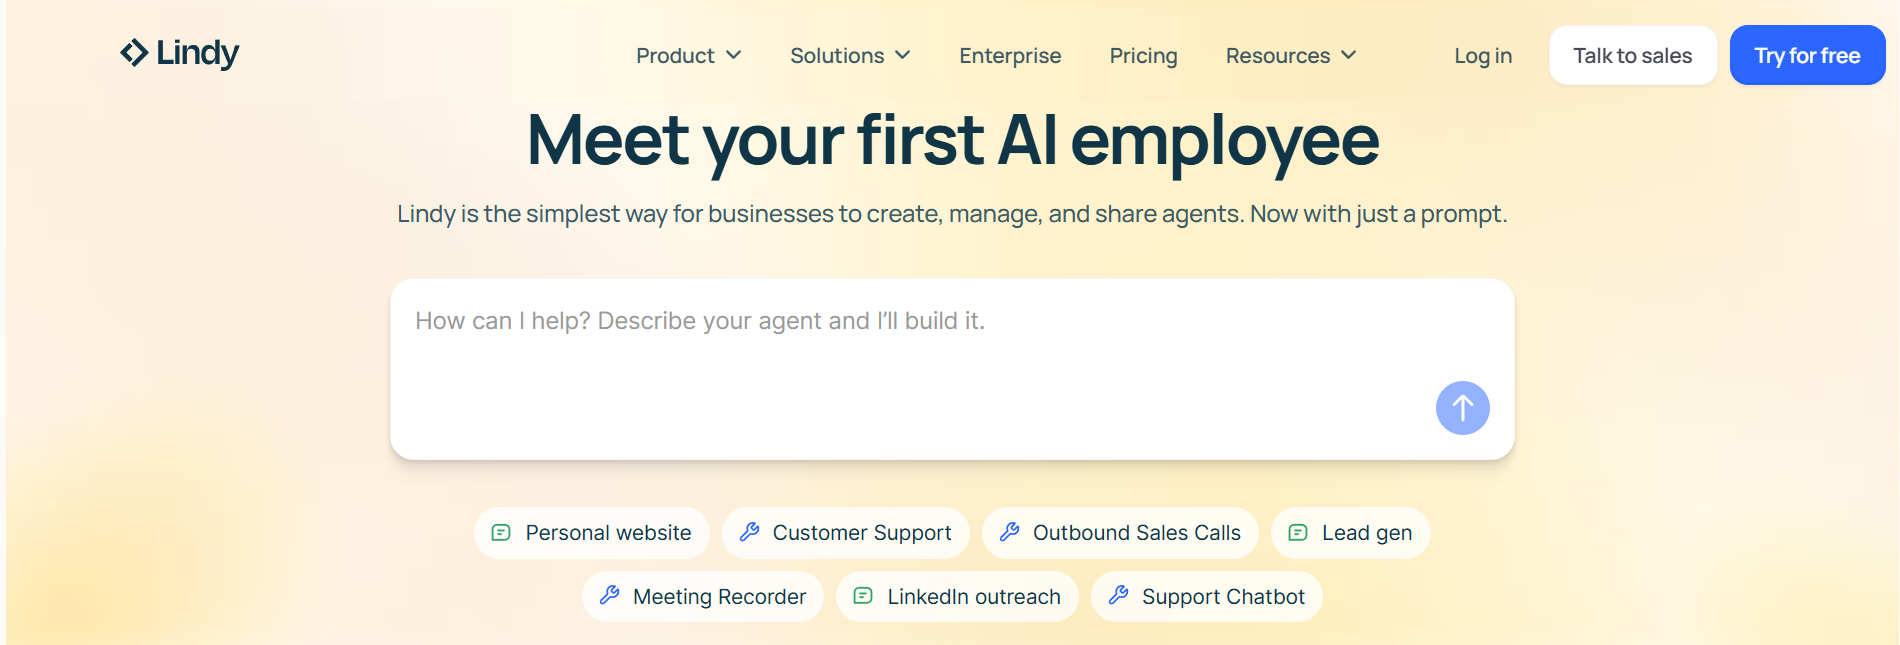Click the Log in link
Image resolution: width=1900 pixels, height=645 pixels.
pyautogui.click(x=1482, y=56)
